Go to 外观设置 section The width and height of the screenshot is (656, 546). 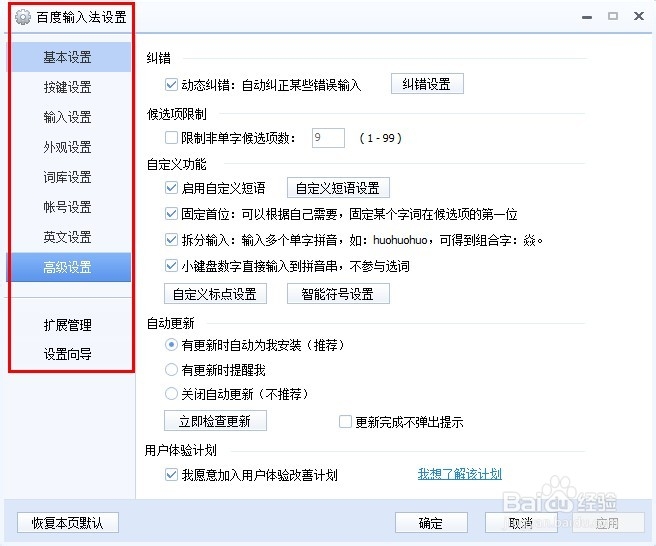69,147
